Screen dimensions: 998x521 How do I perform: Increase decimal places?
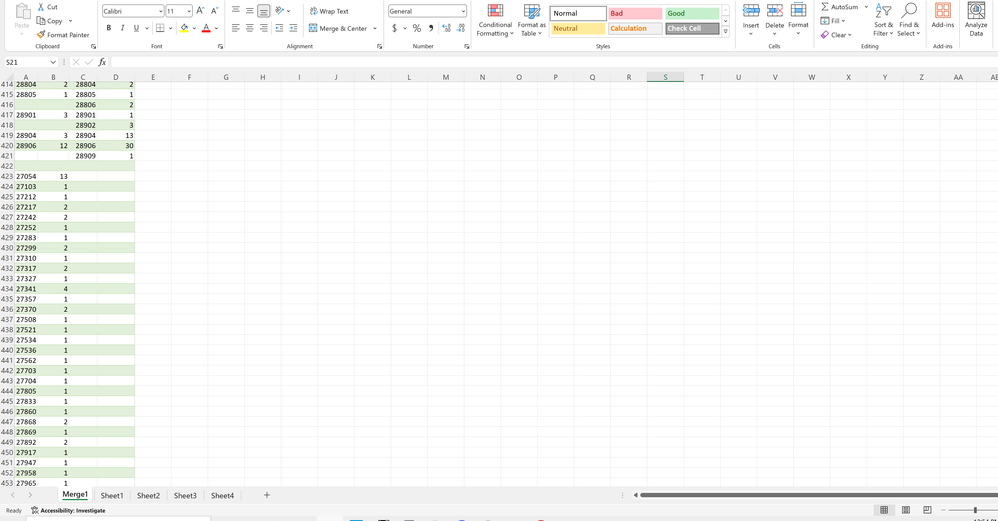(446, 28)
